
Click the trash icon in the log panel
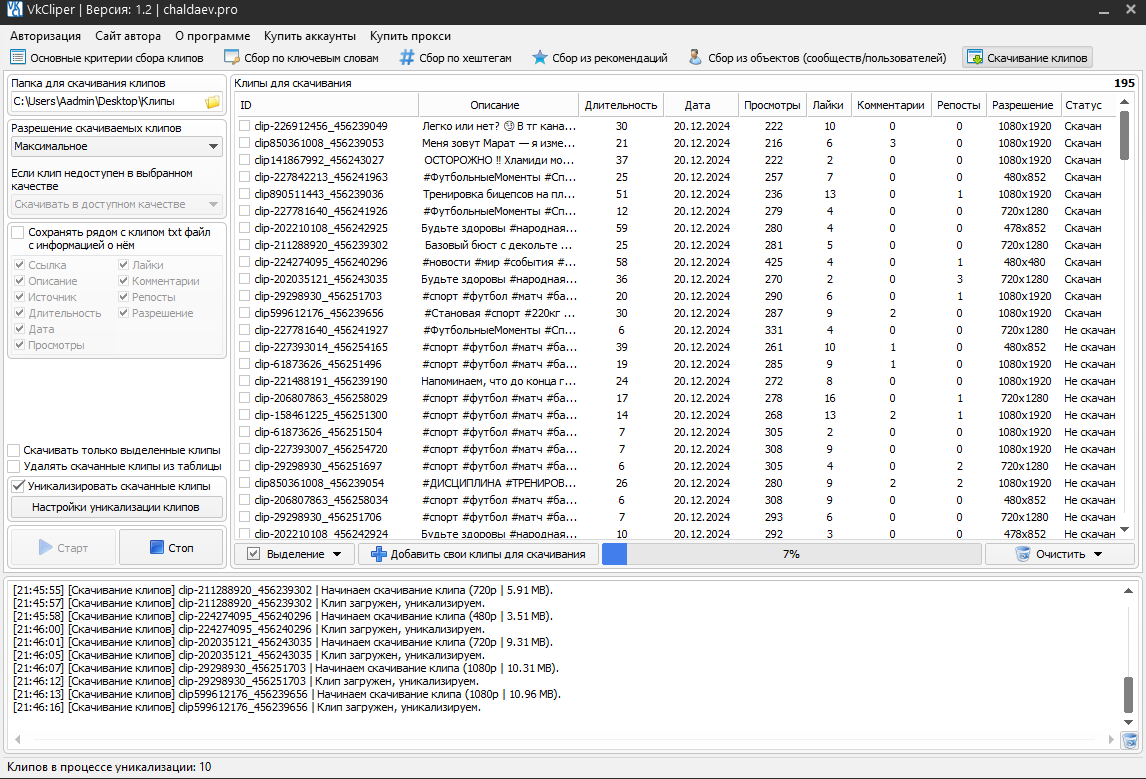(x=1129, y=740)
